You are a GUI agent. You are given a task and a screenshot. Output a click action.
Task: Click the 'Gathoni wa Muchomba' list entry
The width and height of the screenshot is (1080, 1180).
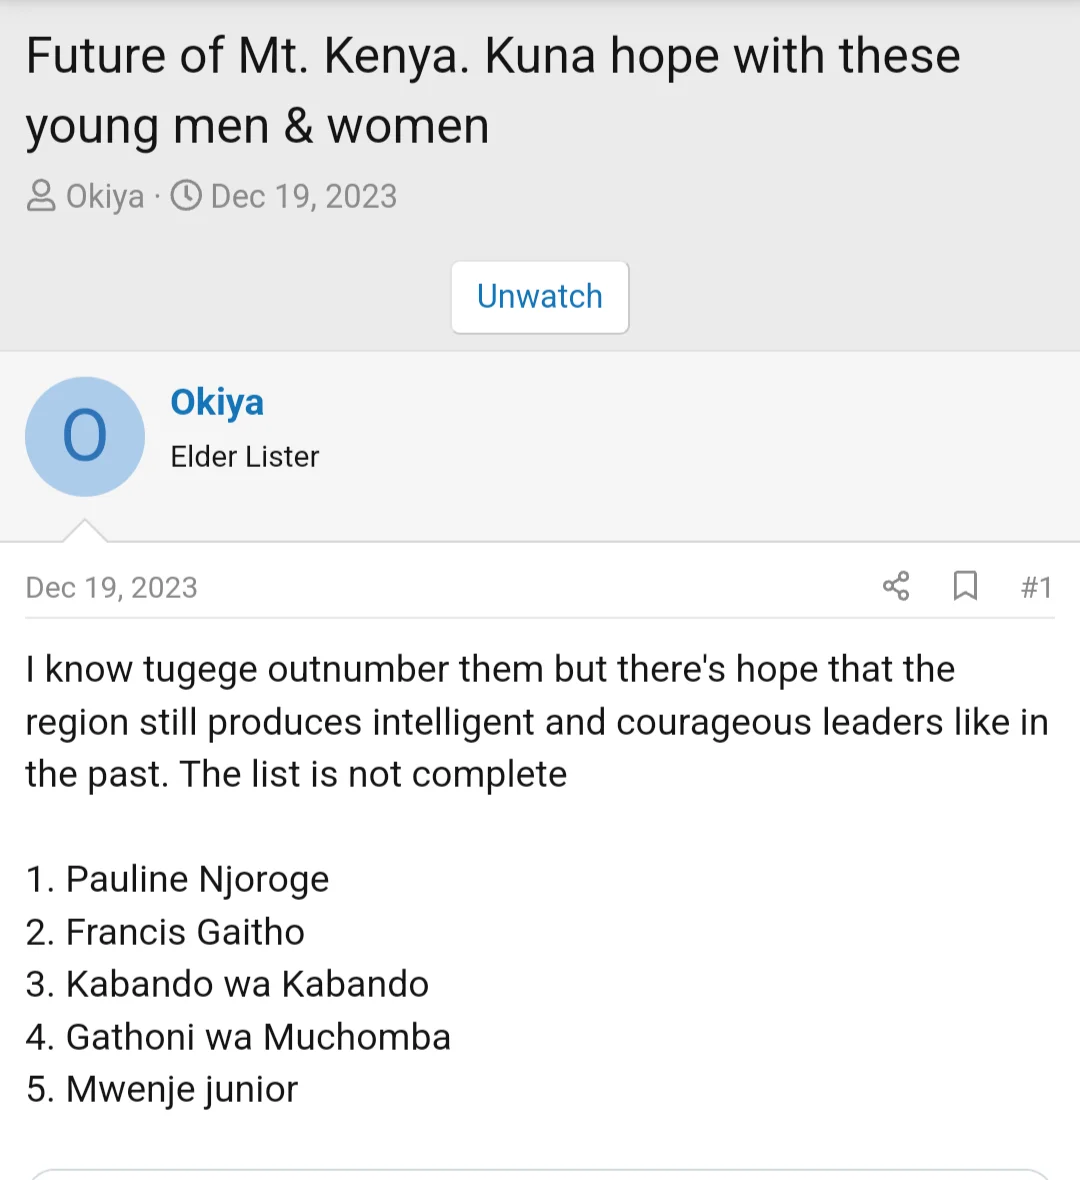258,1037
